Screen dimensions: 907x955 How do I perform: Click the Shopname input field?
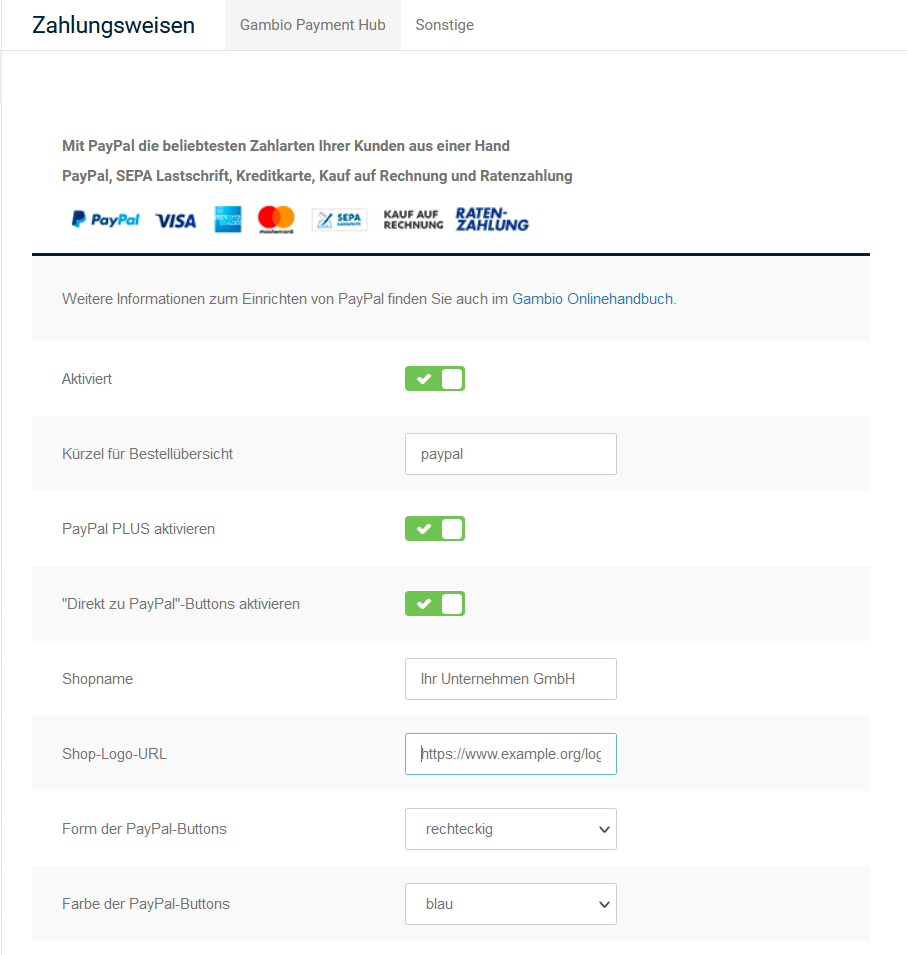[511, 679]
